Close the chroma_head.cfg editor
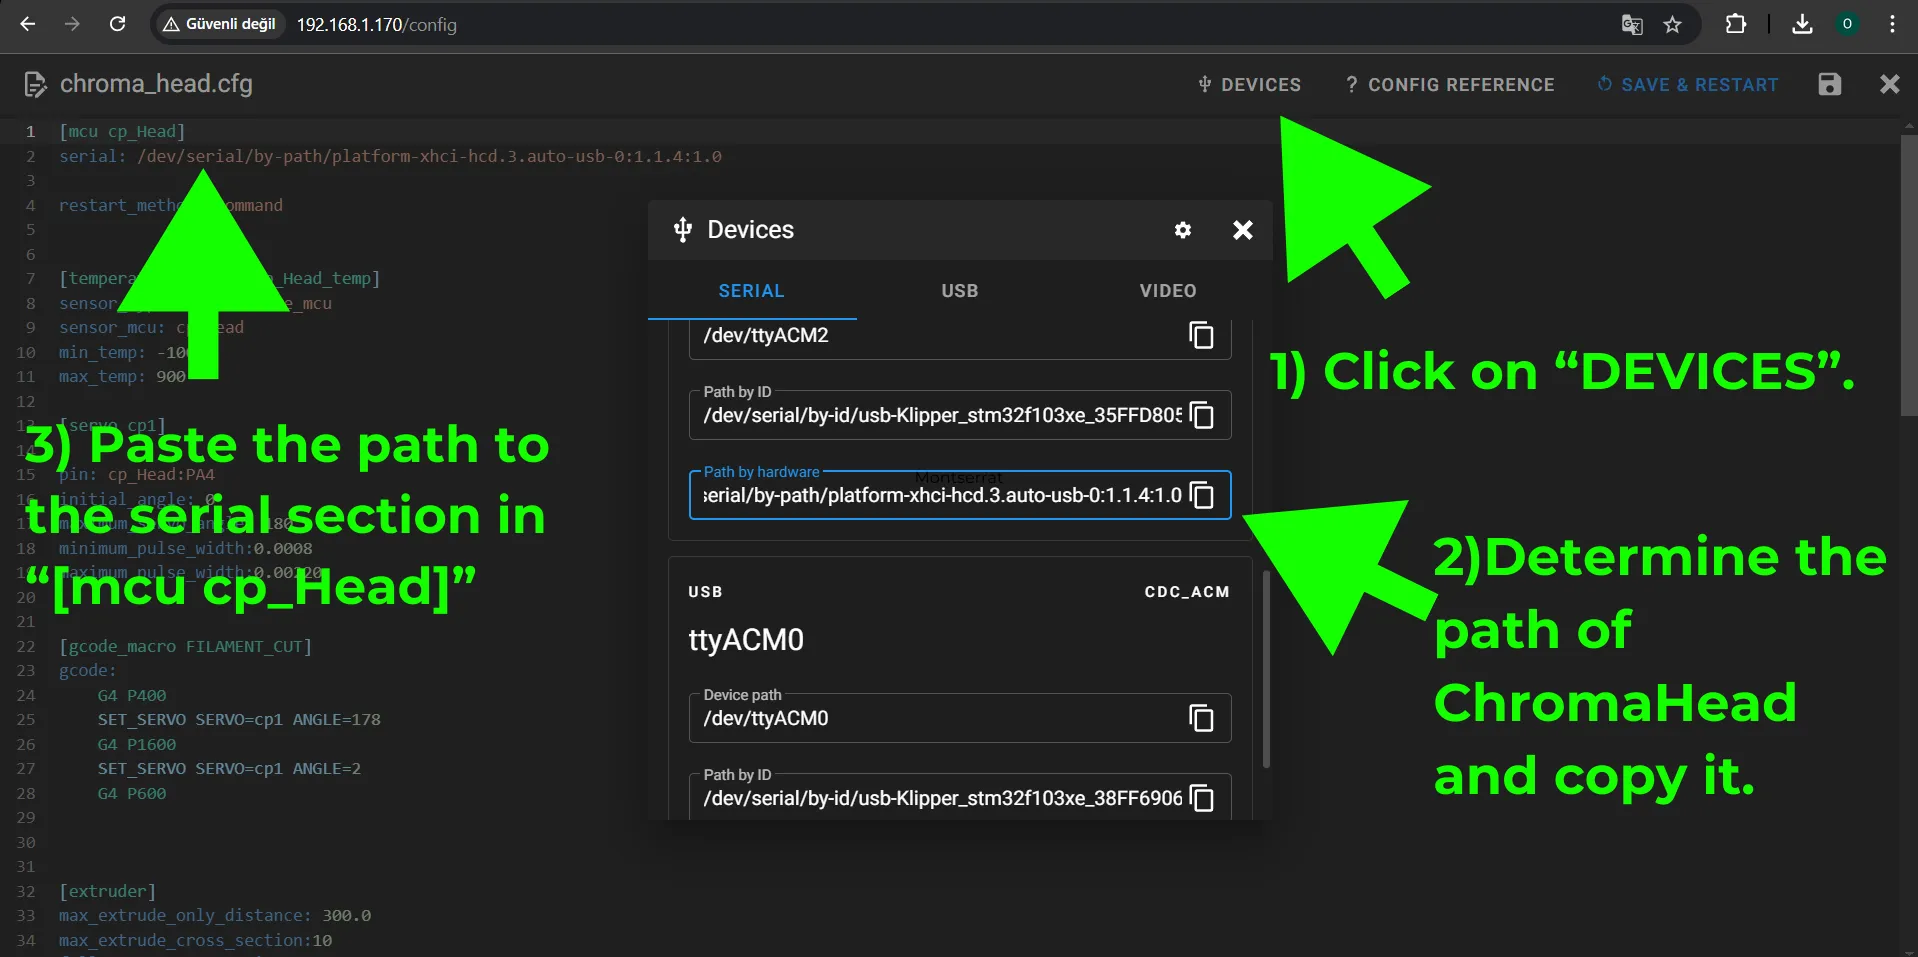The height and width of the screenshot is (957, 1918). coord(1889,85)
